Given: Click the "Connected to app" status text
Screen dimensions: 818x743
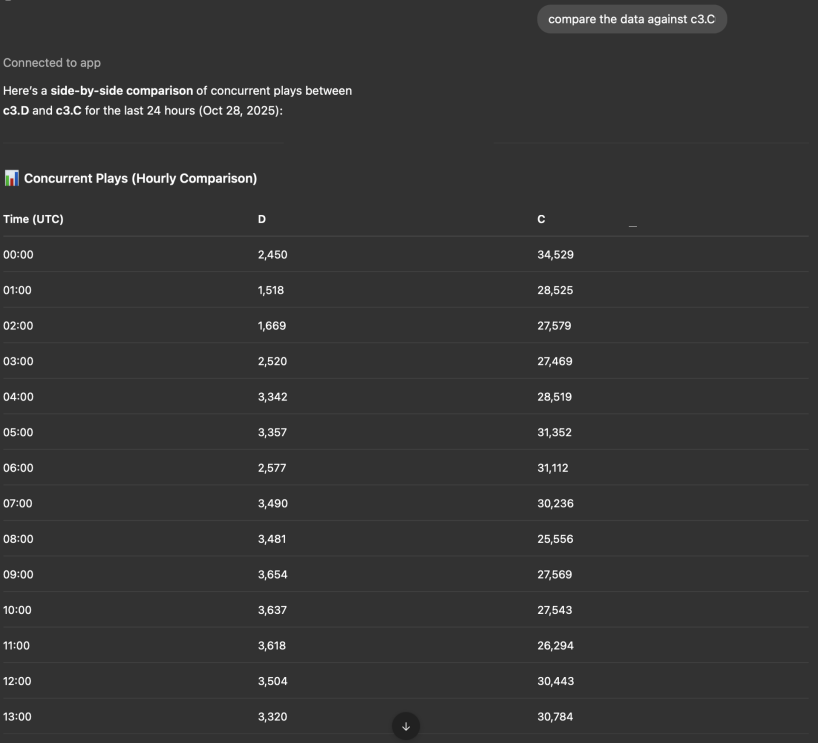Looking at the screenshot, I should point(51,63).
